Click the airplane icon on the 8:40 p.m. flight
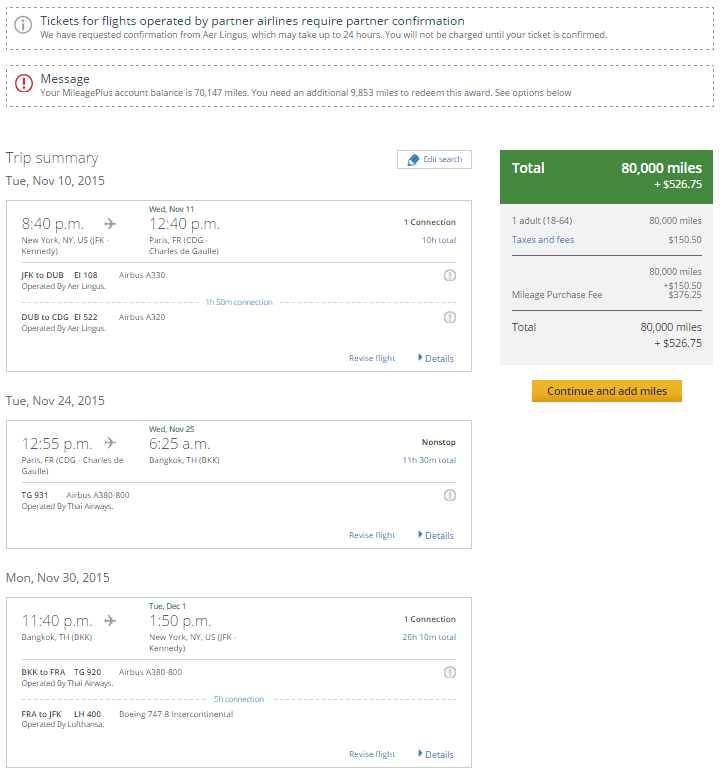Image resolution: width=723 pixels, height=773 pixels. [x=110, y=223]
